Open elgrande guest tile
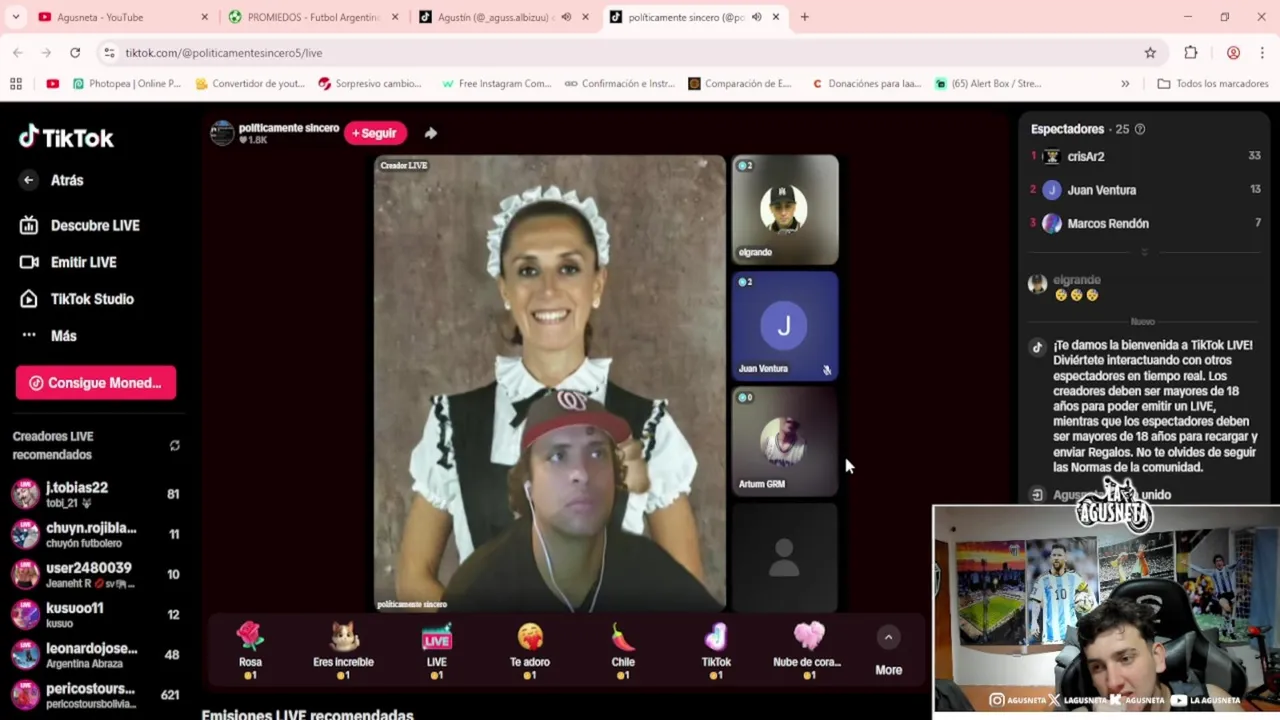The image size is (1280, 720). coord(785,210)
